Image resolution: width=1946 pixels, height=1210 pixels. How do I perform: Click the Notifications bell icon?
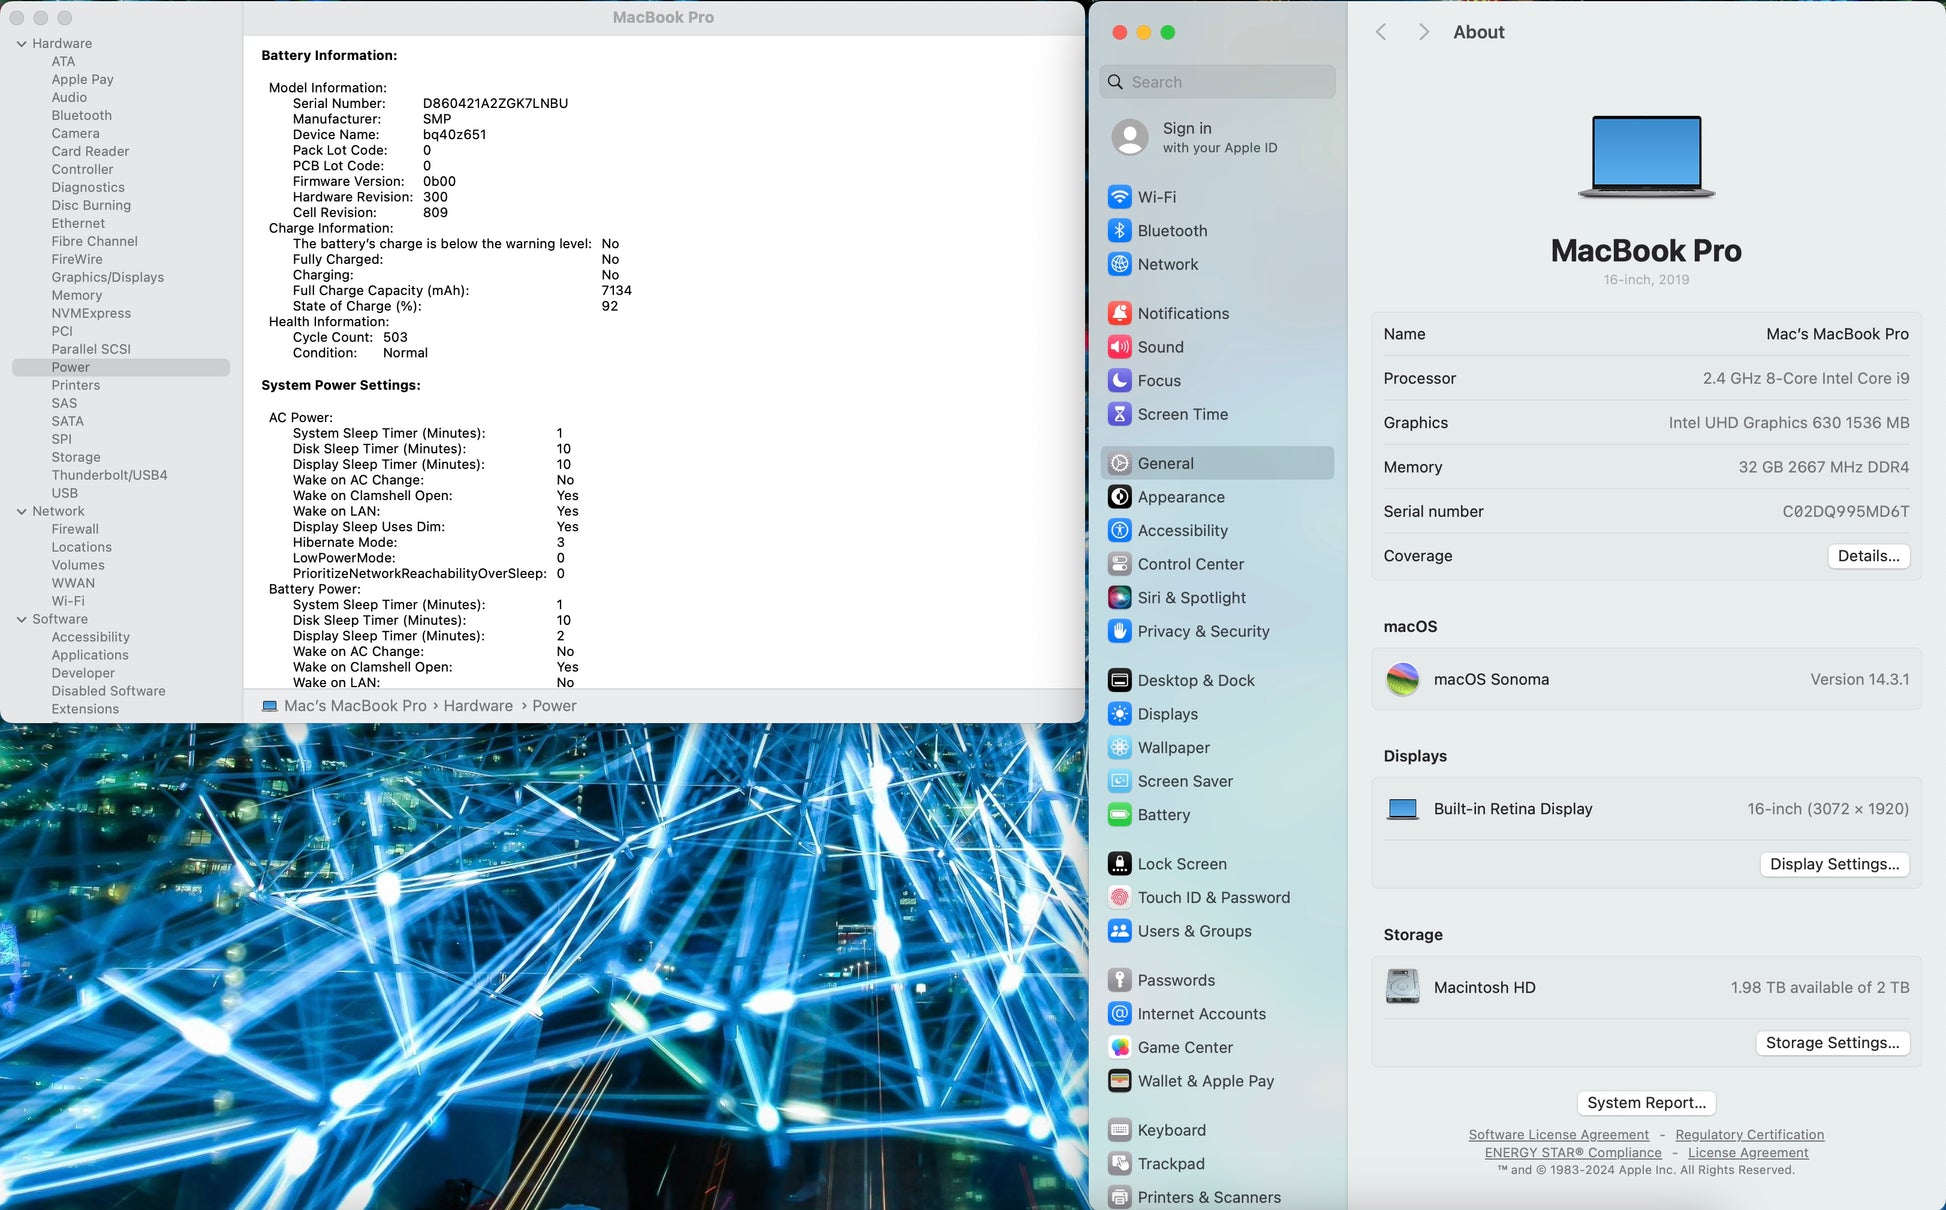[1119, 313]
